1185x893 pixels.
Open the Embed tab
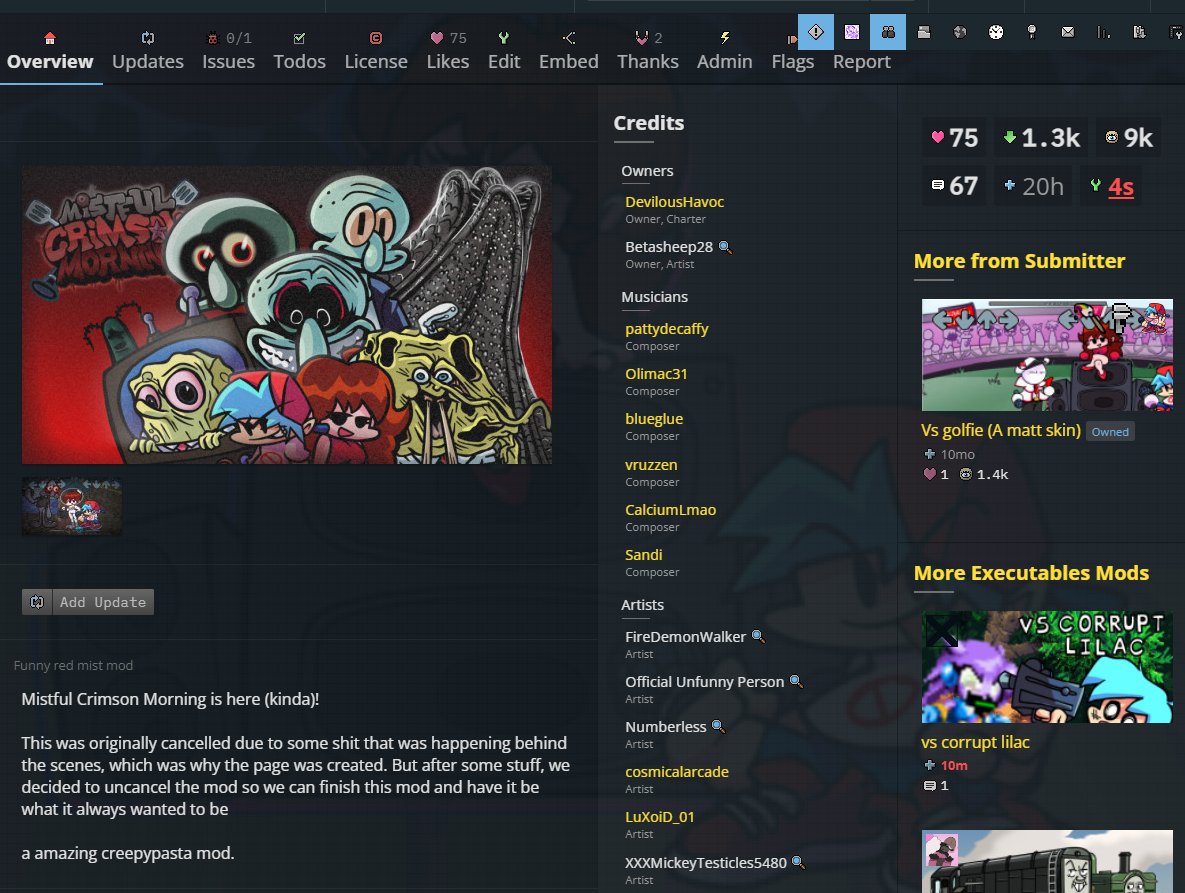click(x=569, y=51)
